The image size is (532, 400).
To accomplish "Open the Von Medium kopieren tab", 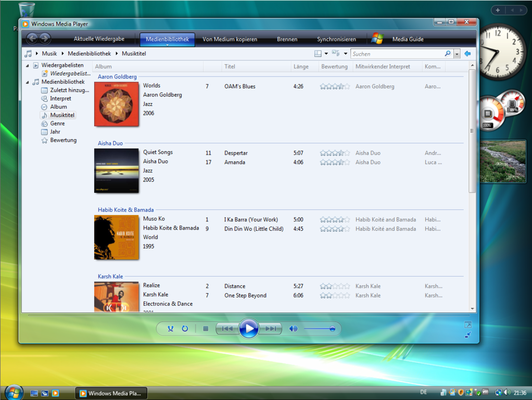I will point(230,39).
